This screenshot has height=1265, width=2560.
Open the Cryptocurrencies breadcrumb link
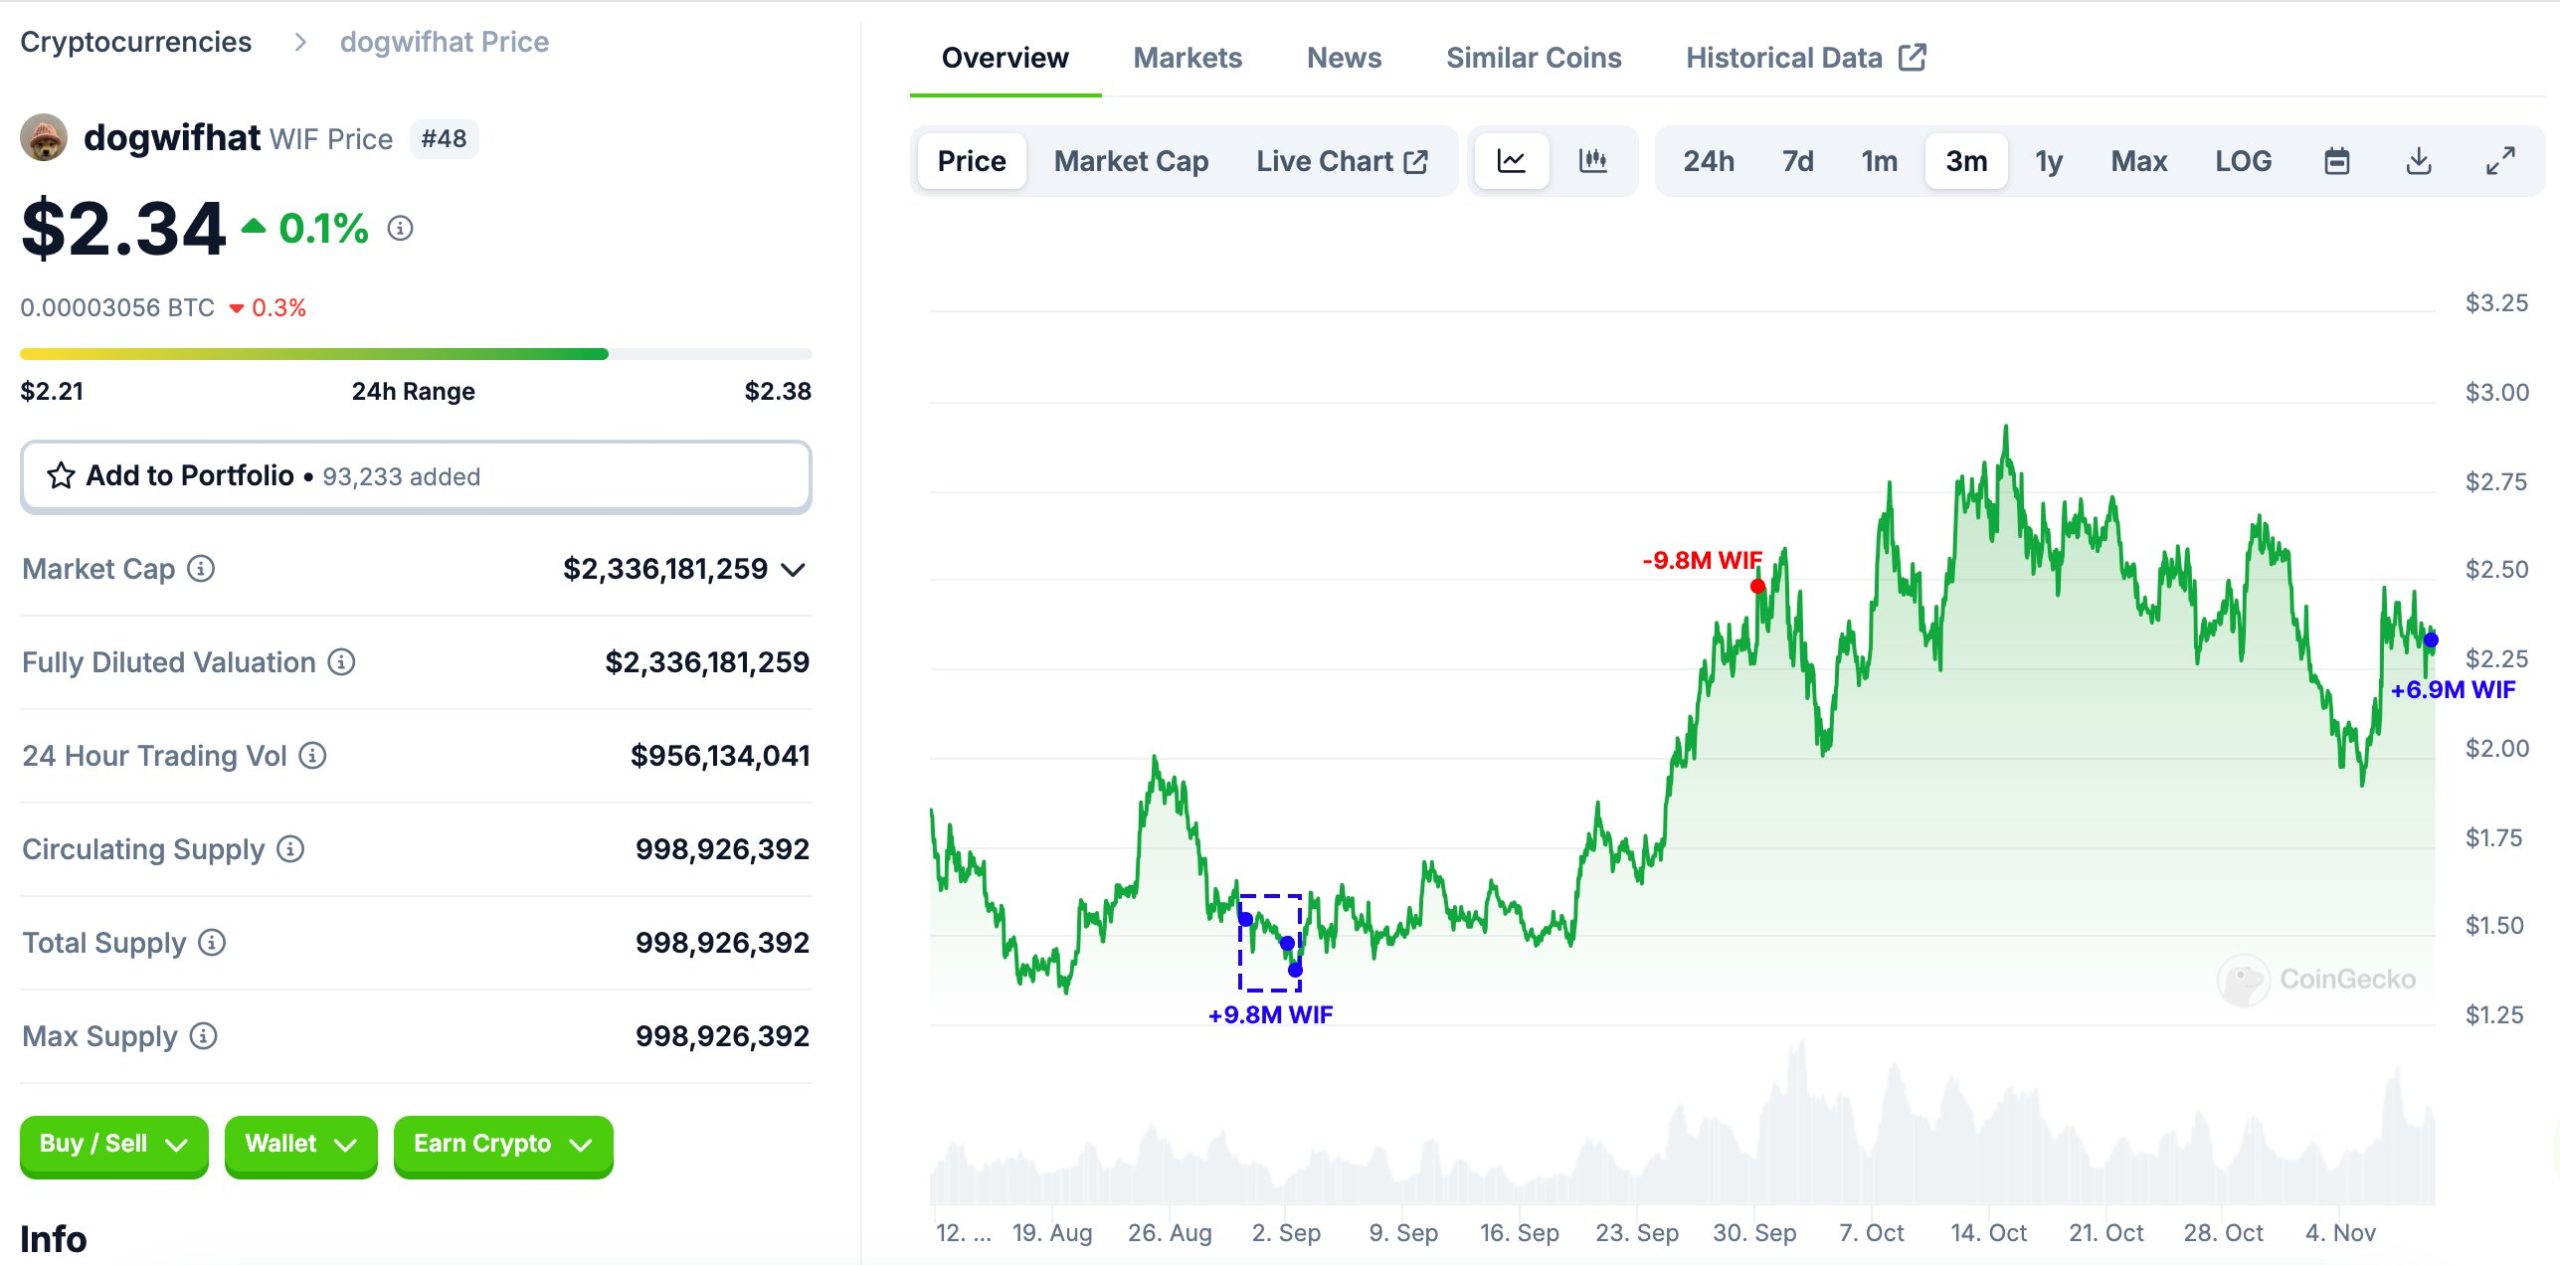[x=136, y=42]
